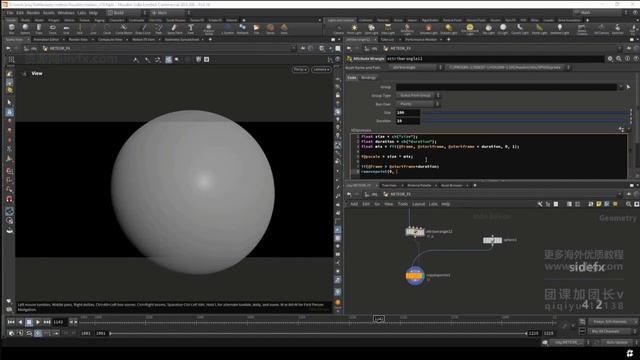Click the playback range slider bar
Screen dimensions: 640x360
click(x=319, y=333)
